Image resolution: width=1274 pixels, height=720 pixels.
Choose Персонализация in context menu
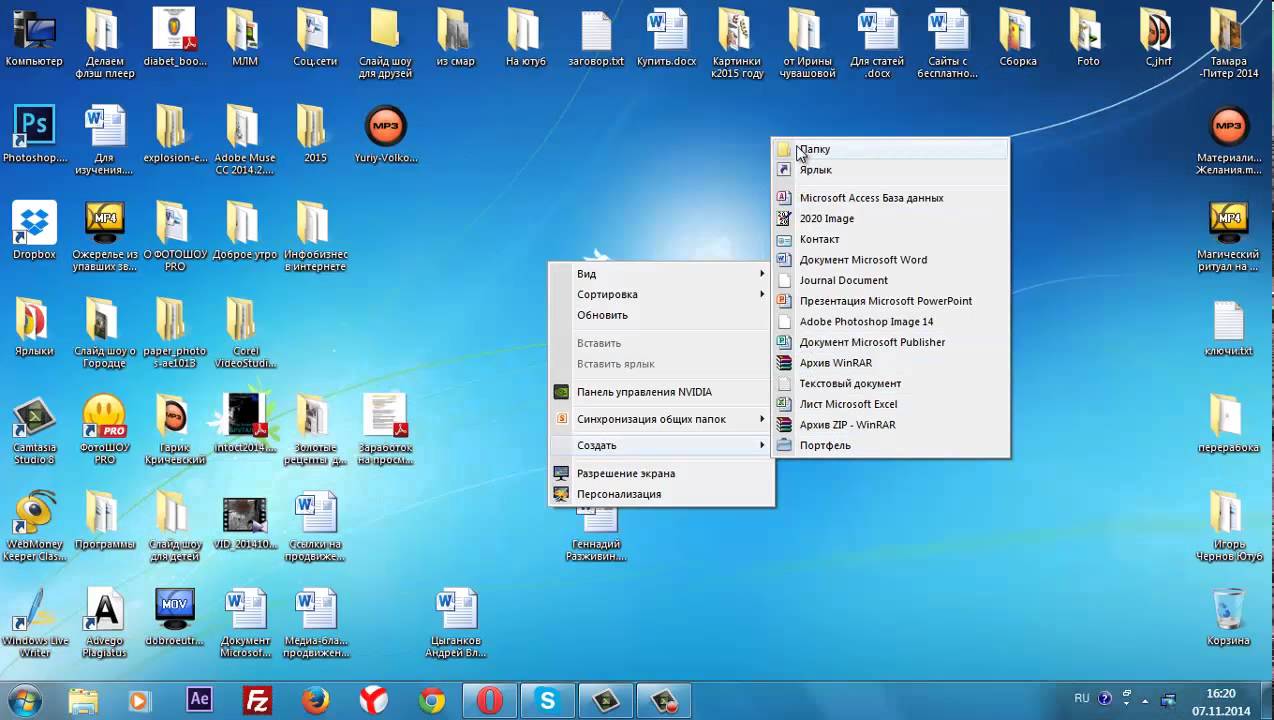662,494
